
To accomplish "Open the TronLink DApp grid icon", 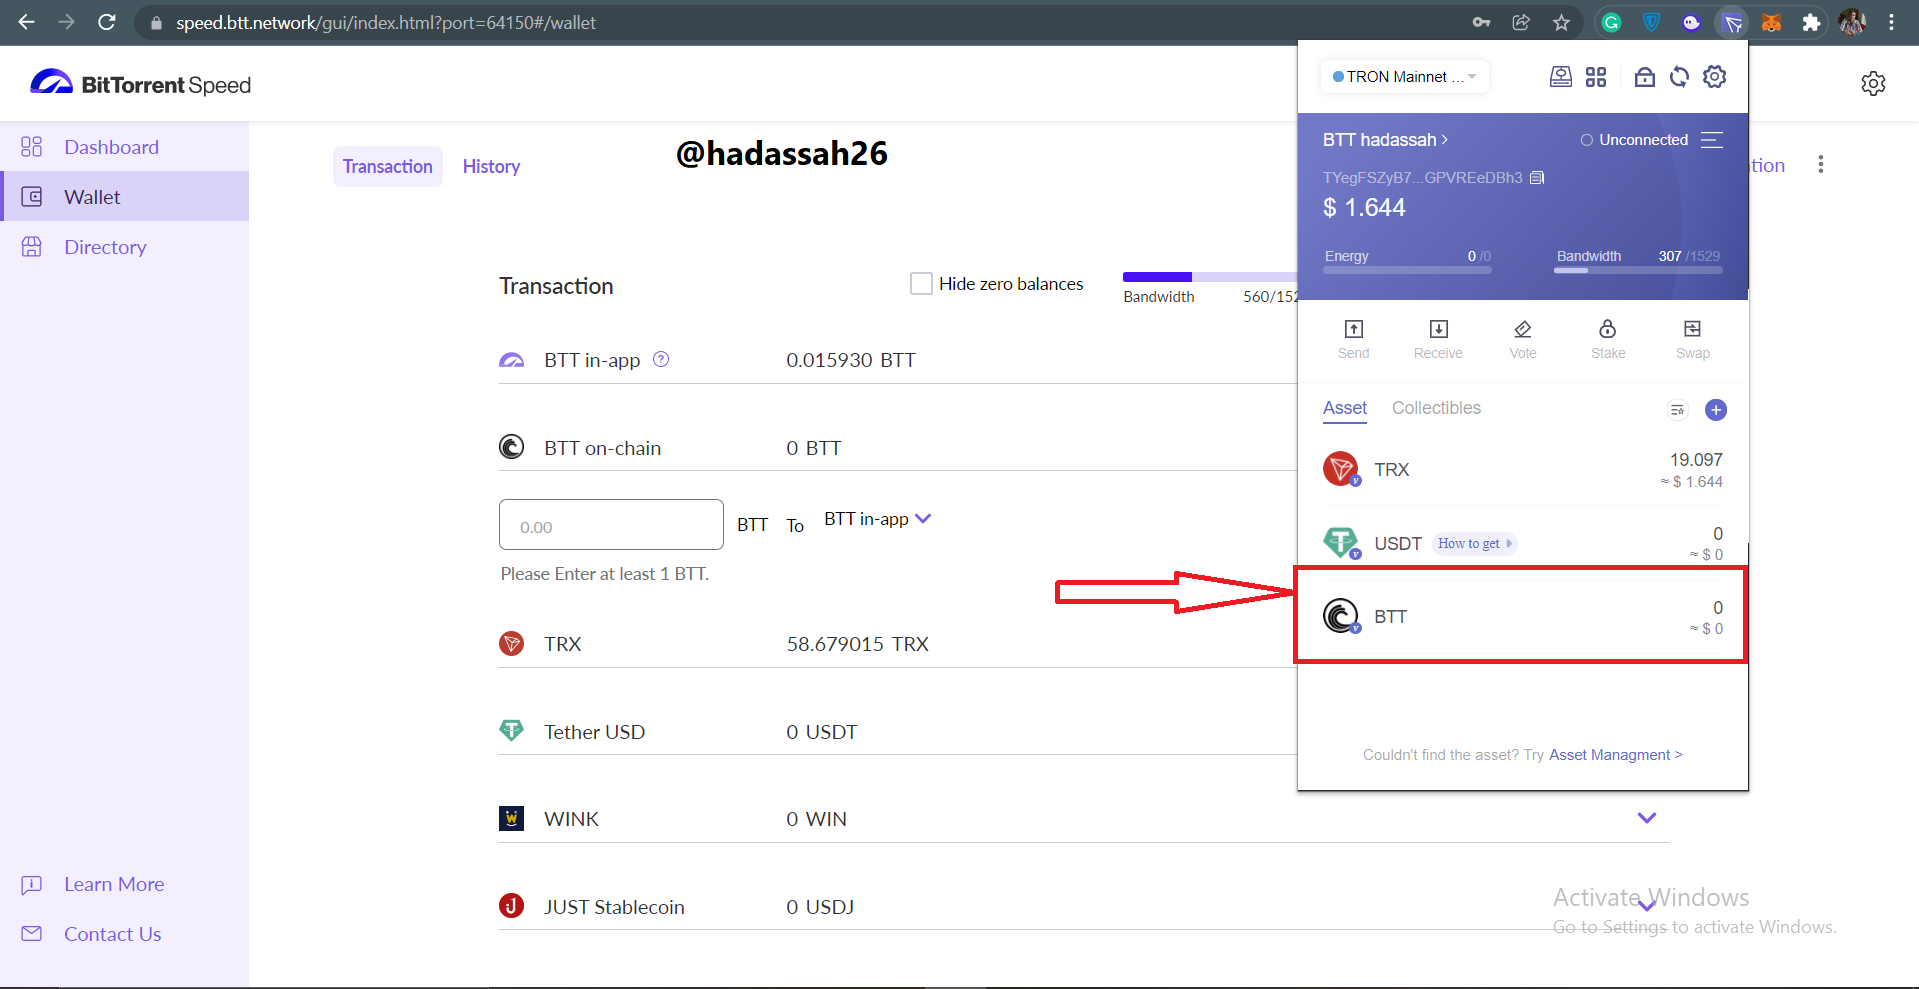I will tap(1596, 76).
